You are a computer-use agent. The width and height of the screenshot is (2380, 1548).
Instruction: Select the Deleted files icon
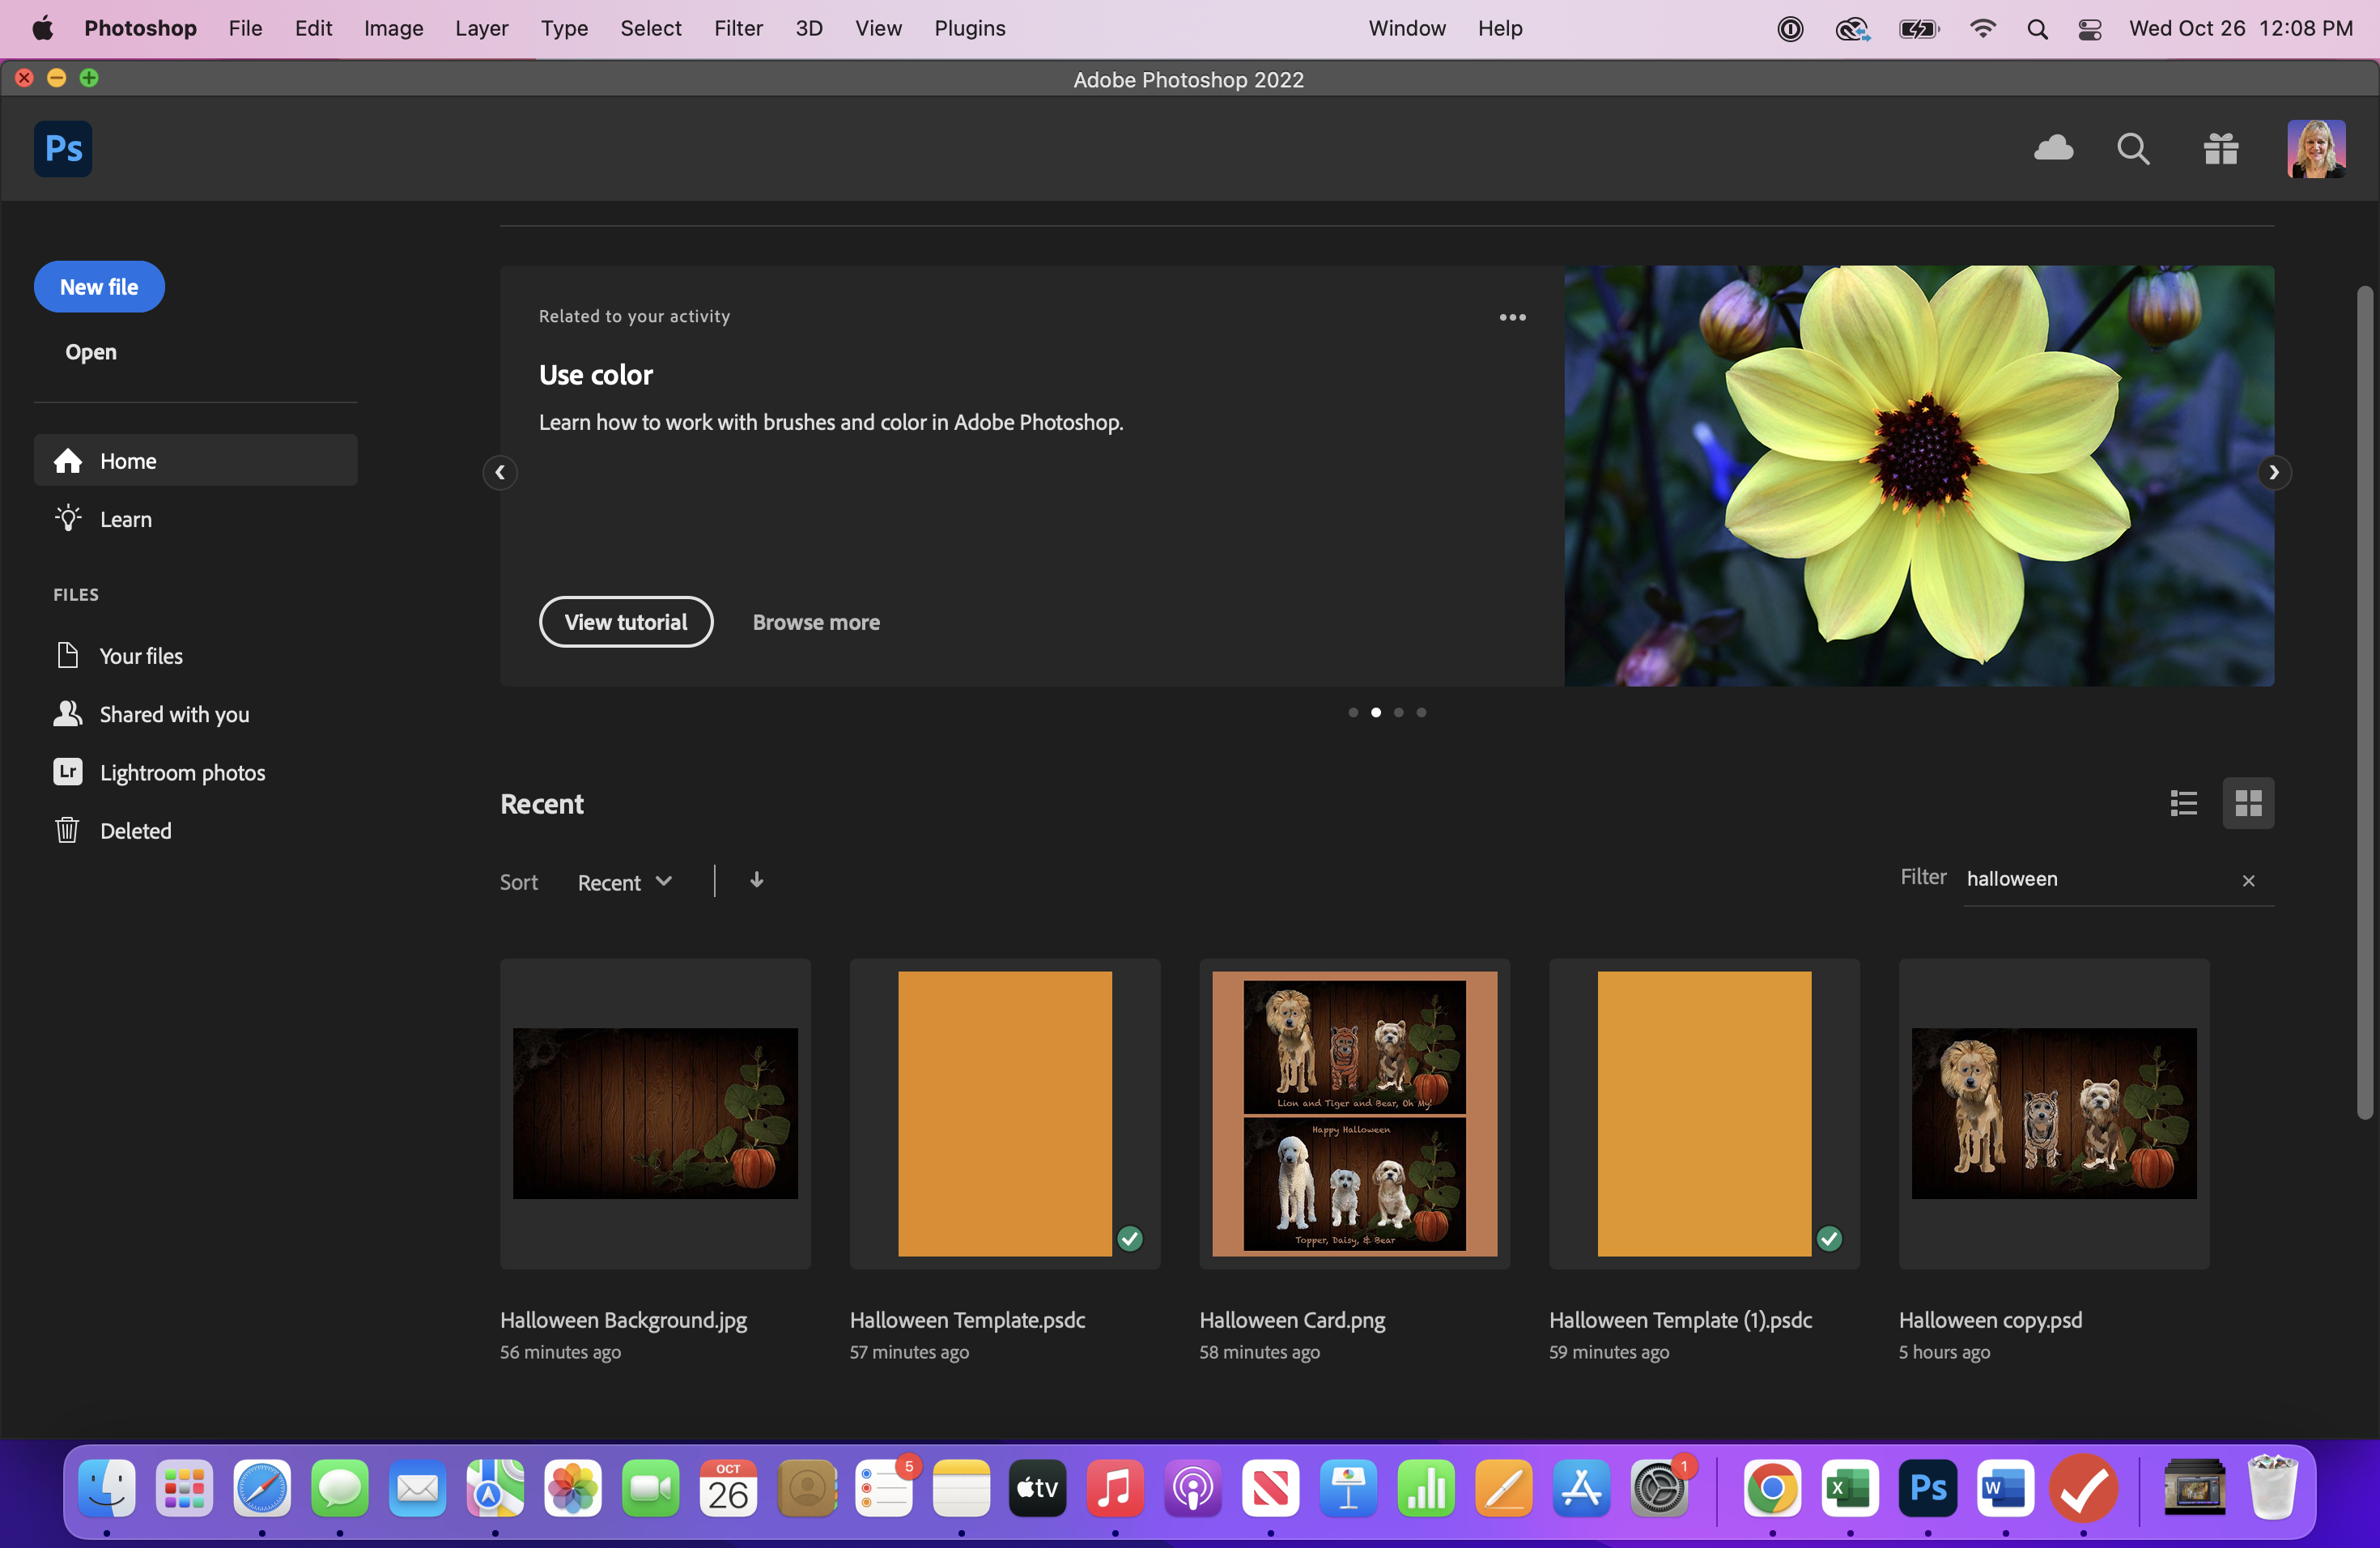66,830
